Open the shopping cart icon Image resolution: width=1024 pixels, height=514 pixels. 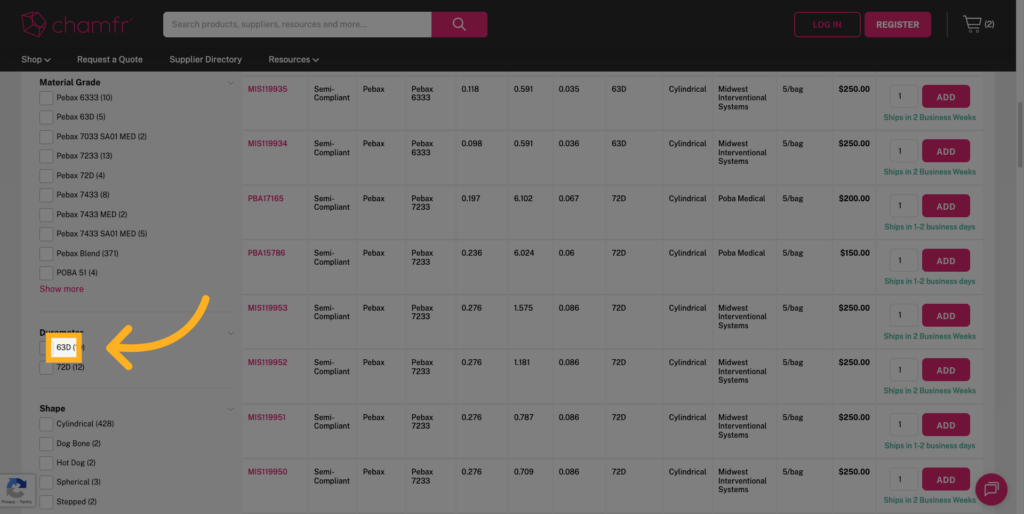tap(972, 24)
